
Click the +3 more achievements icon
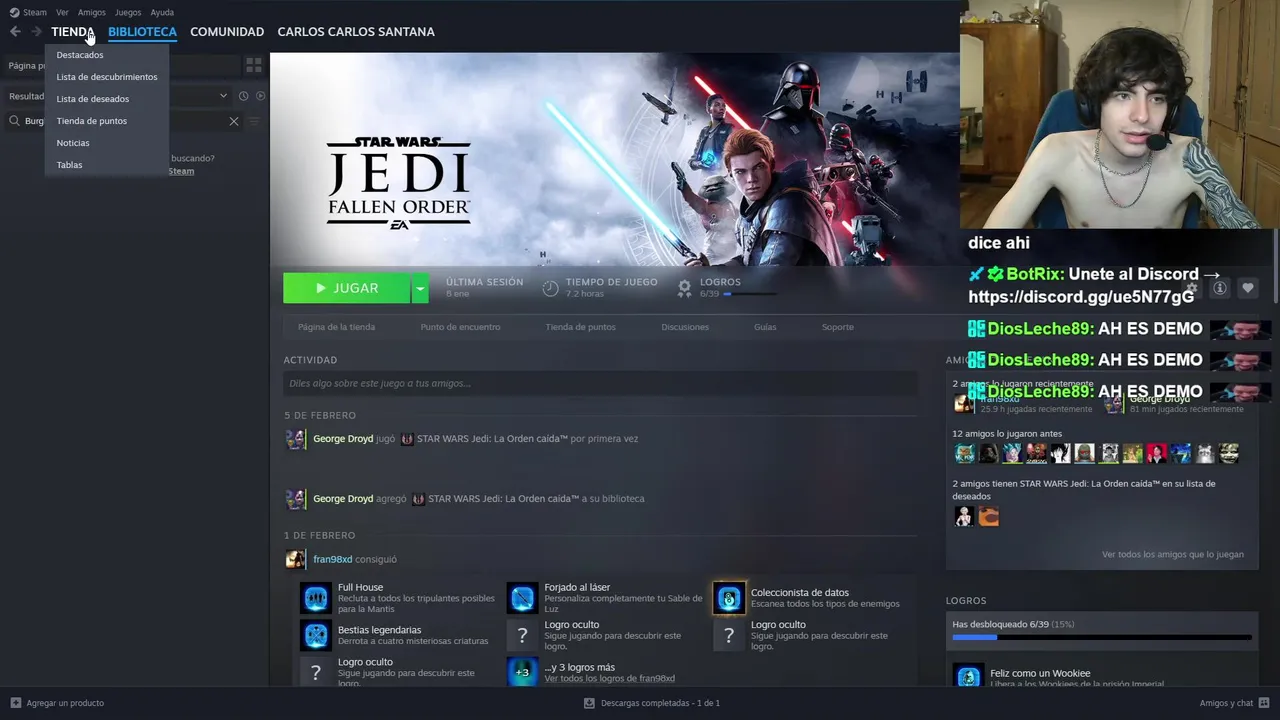522,672
